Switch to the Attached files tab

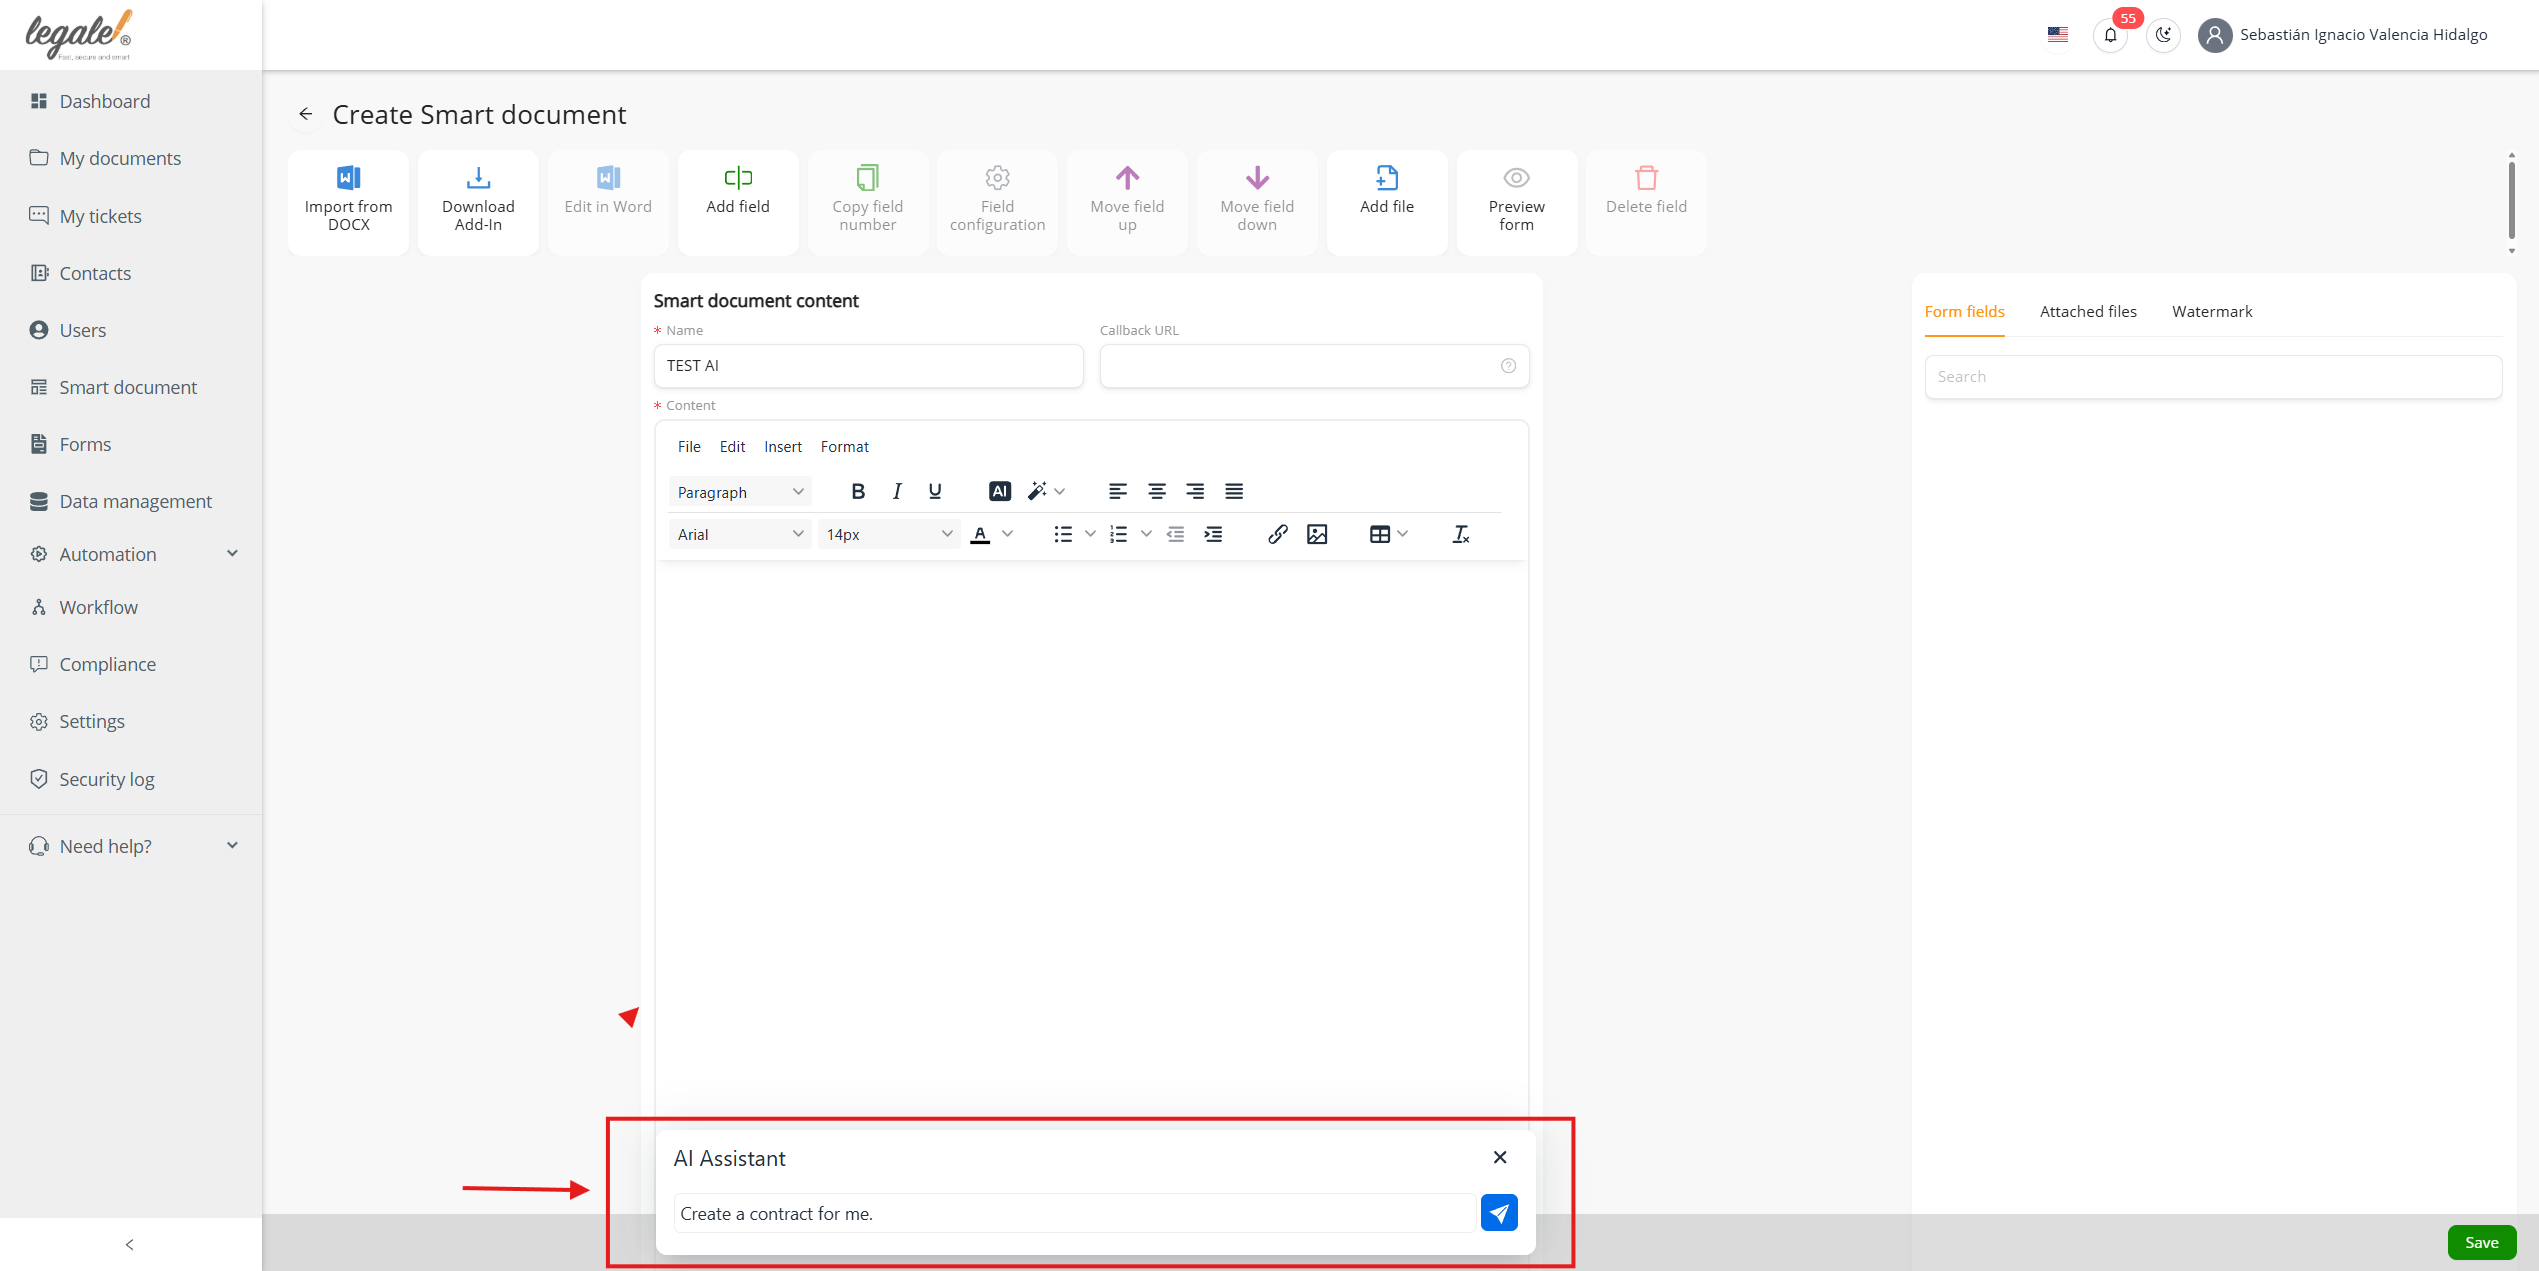pyautogui.click(x=2087, y=312)
